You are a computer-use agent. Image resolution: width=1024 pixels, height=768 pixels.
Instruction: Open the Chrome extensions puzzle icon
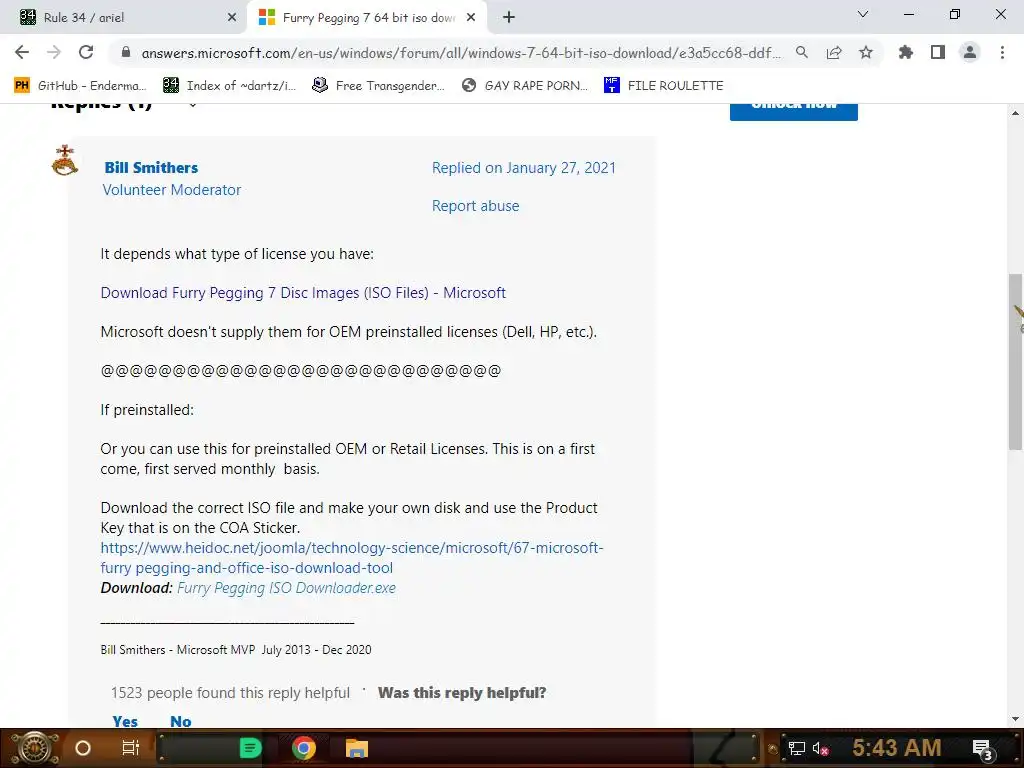(906, 52)
